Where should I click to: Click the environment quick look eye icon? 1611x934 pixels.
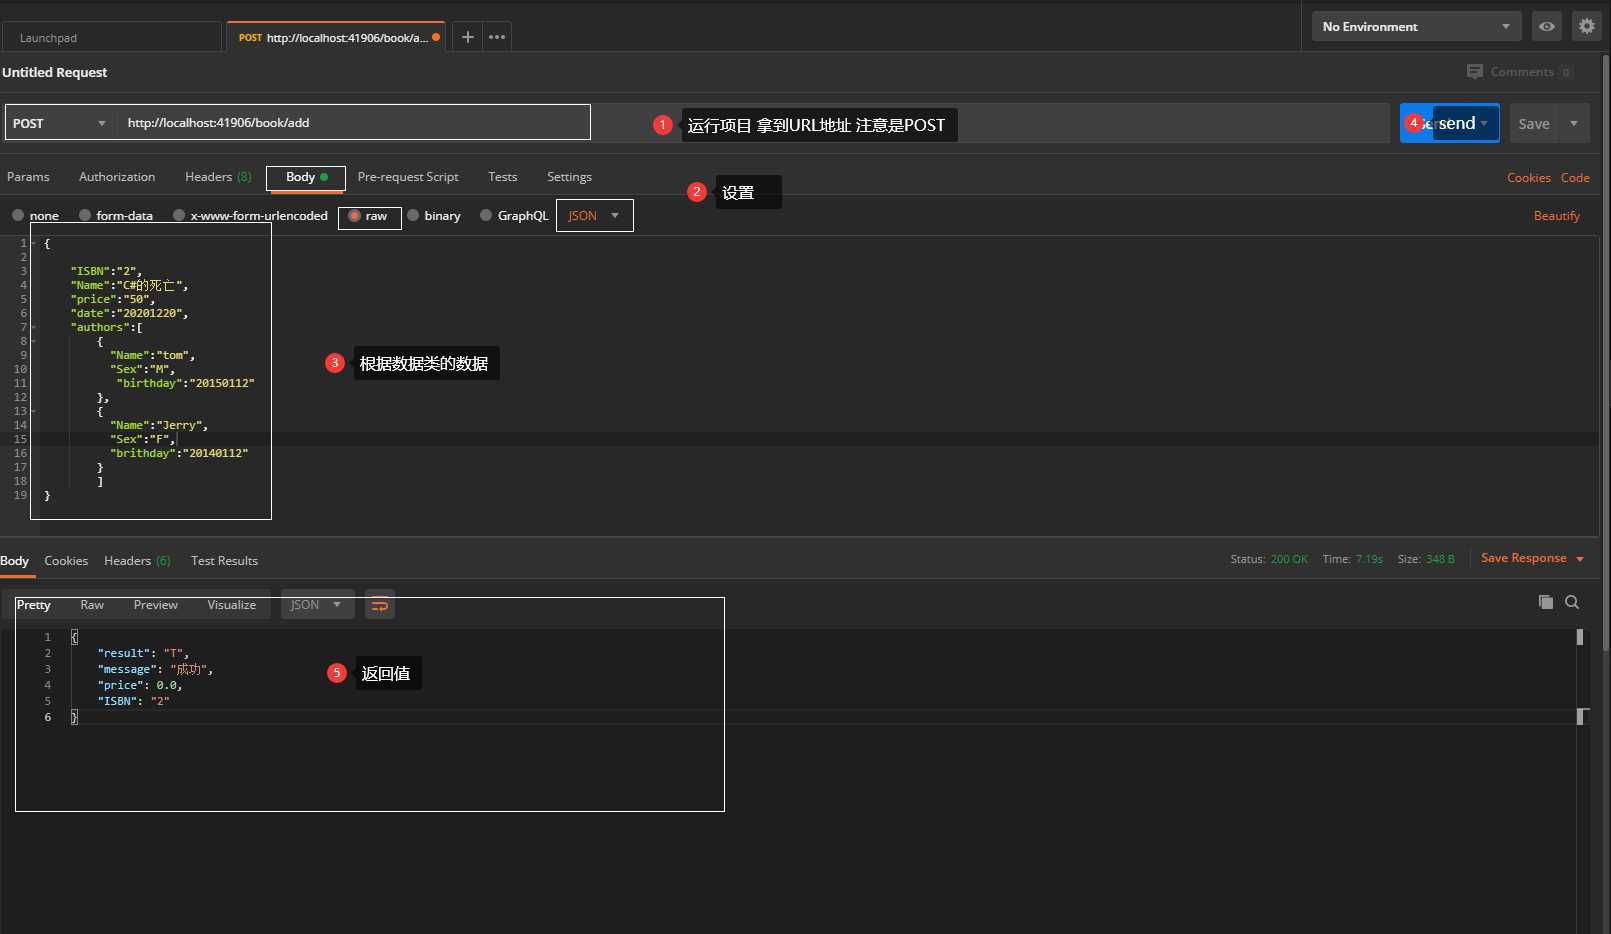tap(1547, 27)
